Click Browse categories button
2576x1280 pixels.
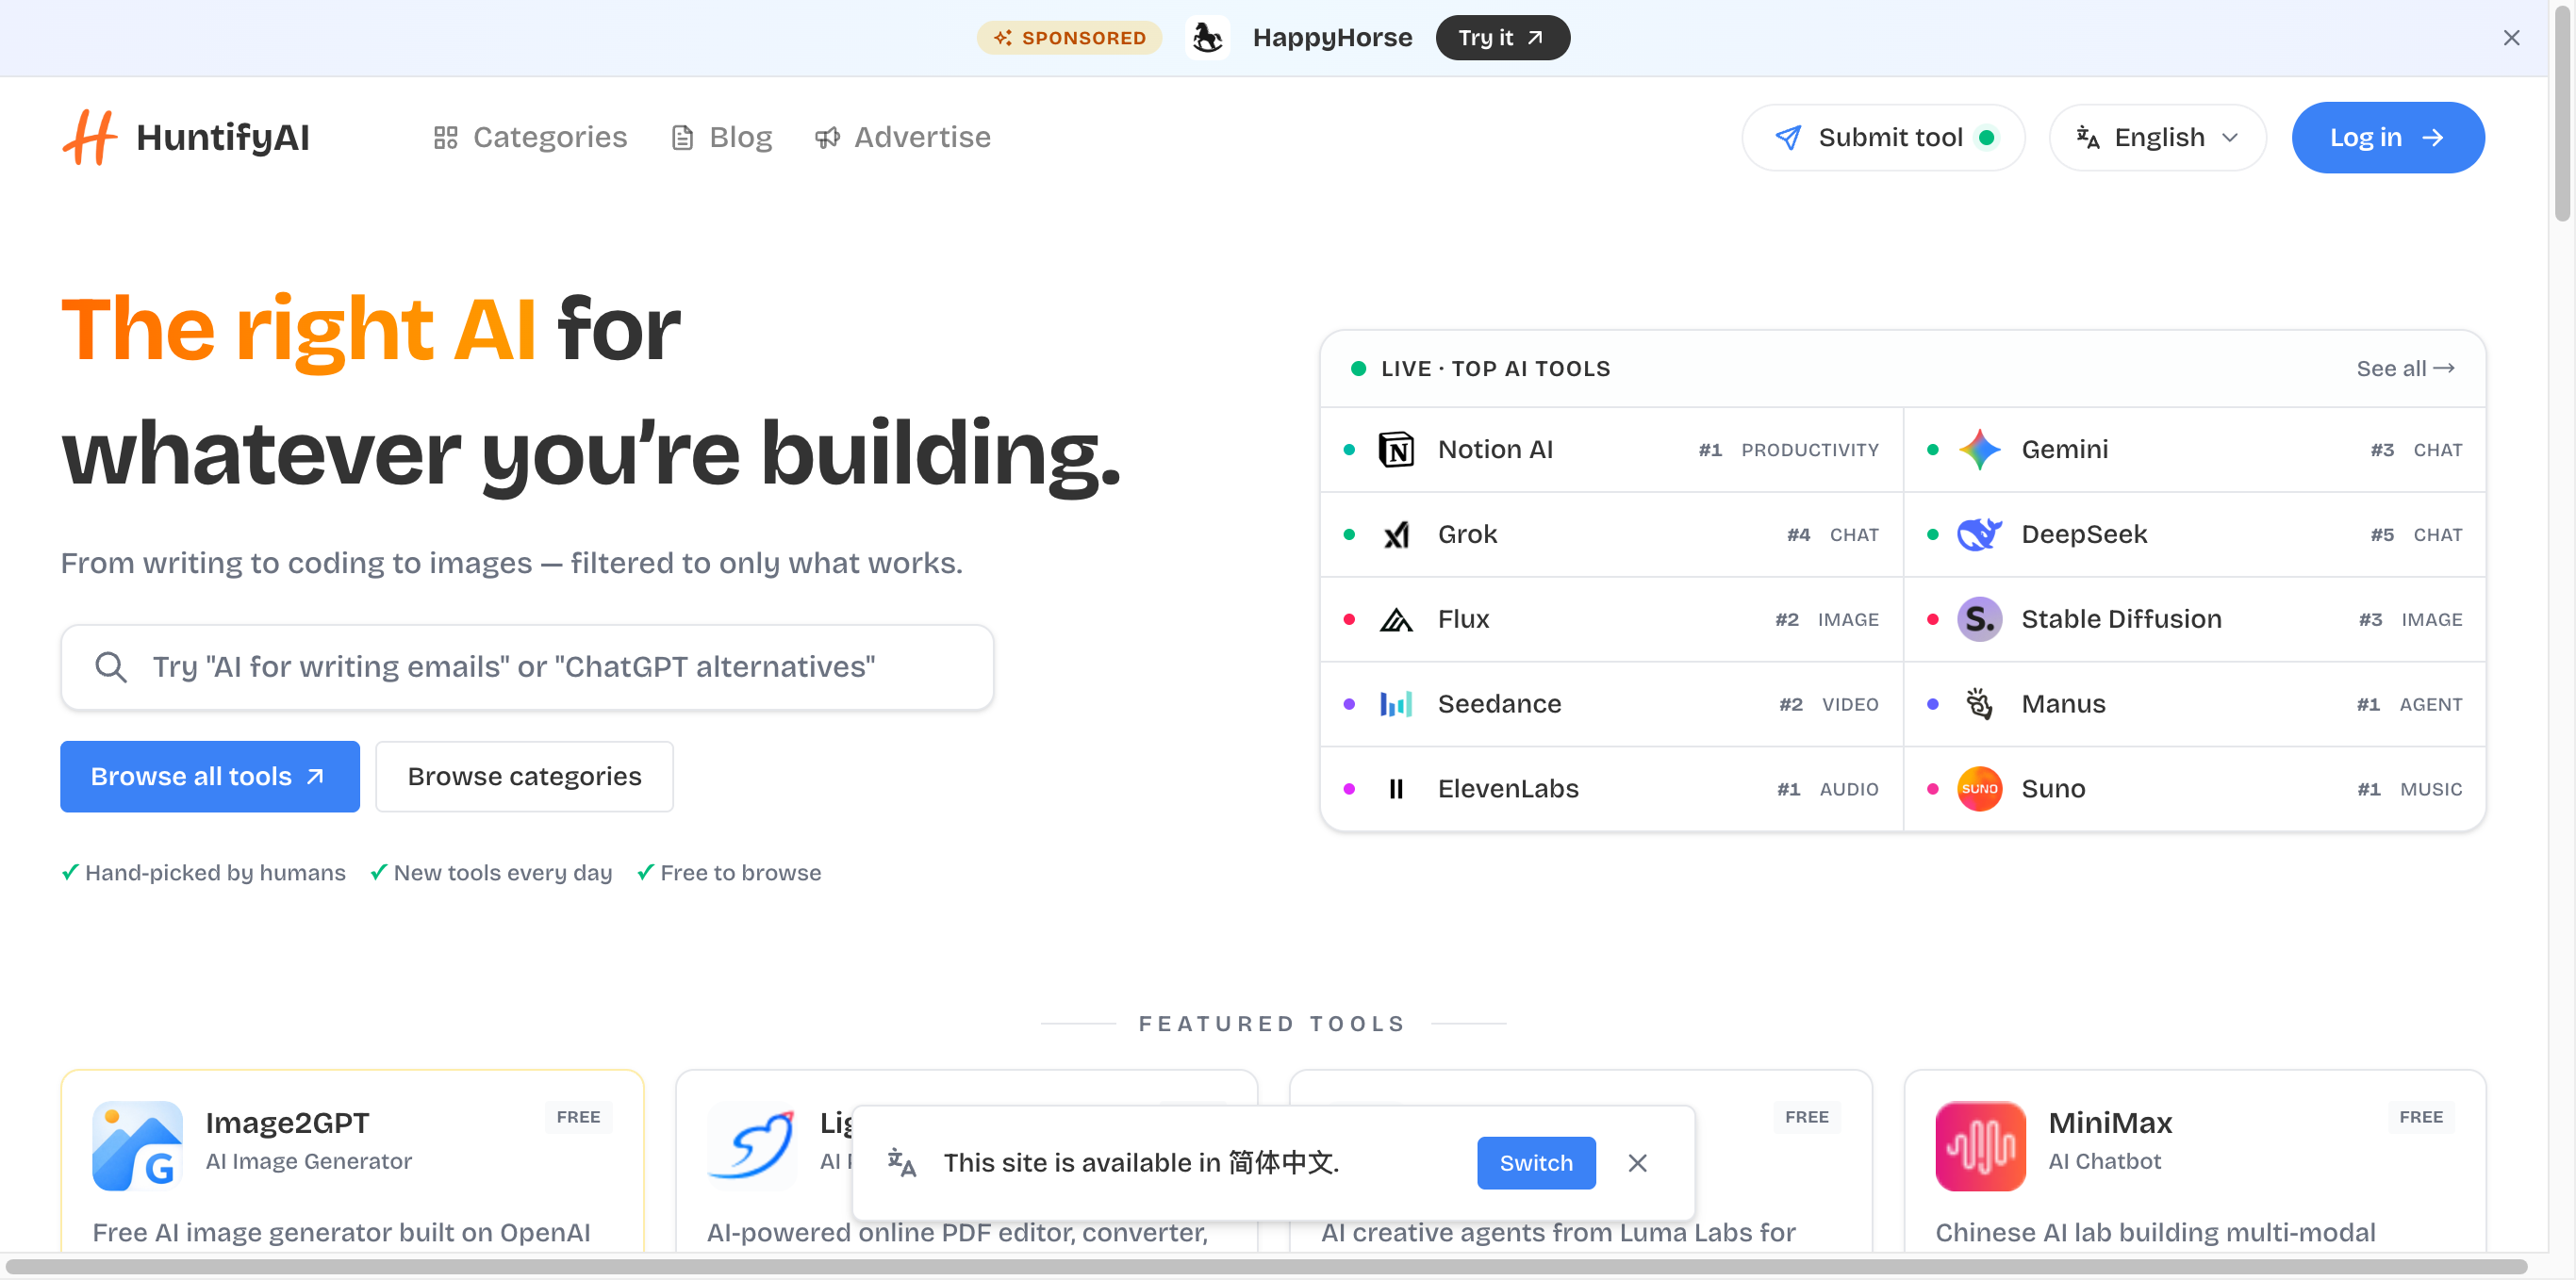(x=524, y=776)
